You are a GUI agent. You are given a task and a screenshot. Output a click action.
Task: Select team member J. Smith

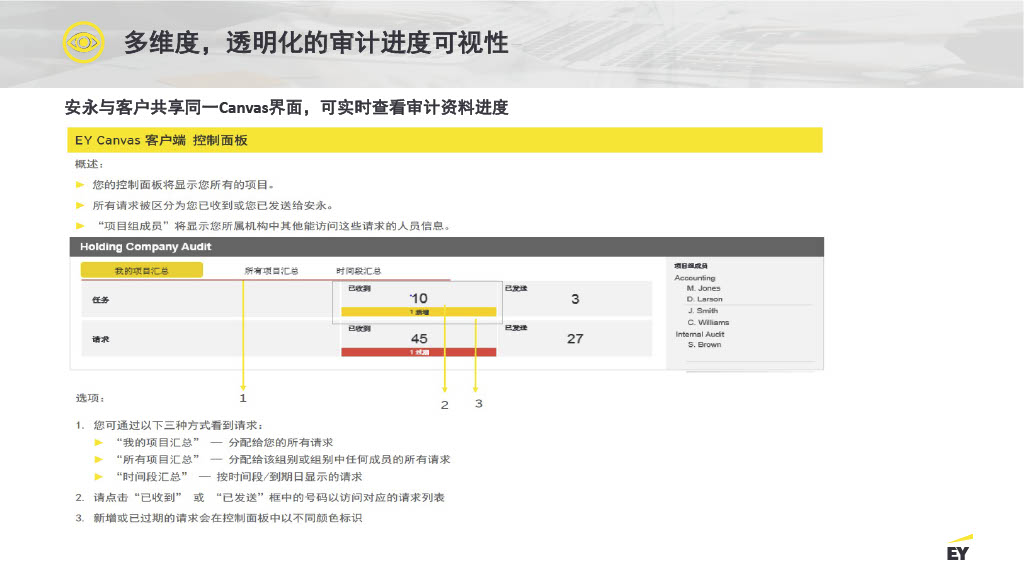[x=703, y=311]
